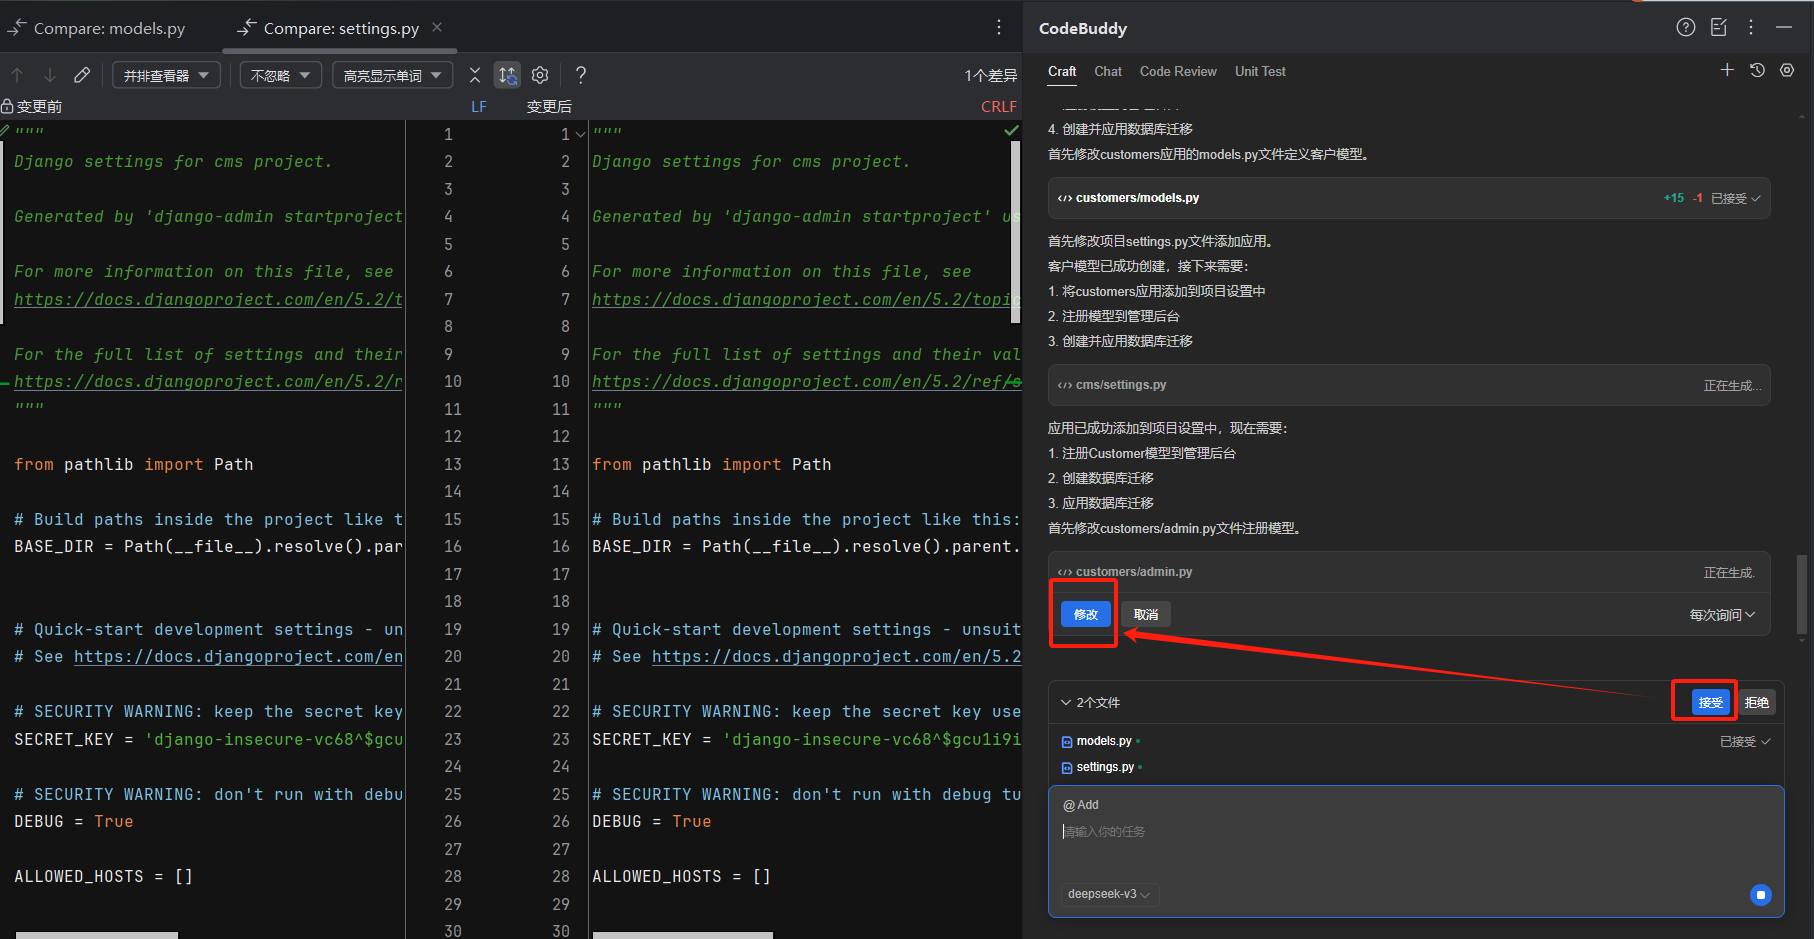
Task: Open the deepseek-v3 model selector
Action: (x=1109, y=894)
